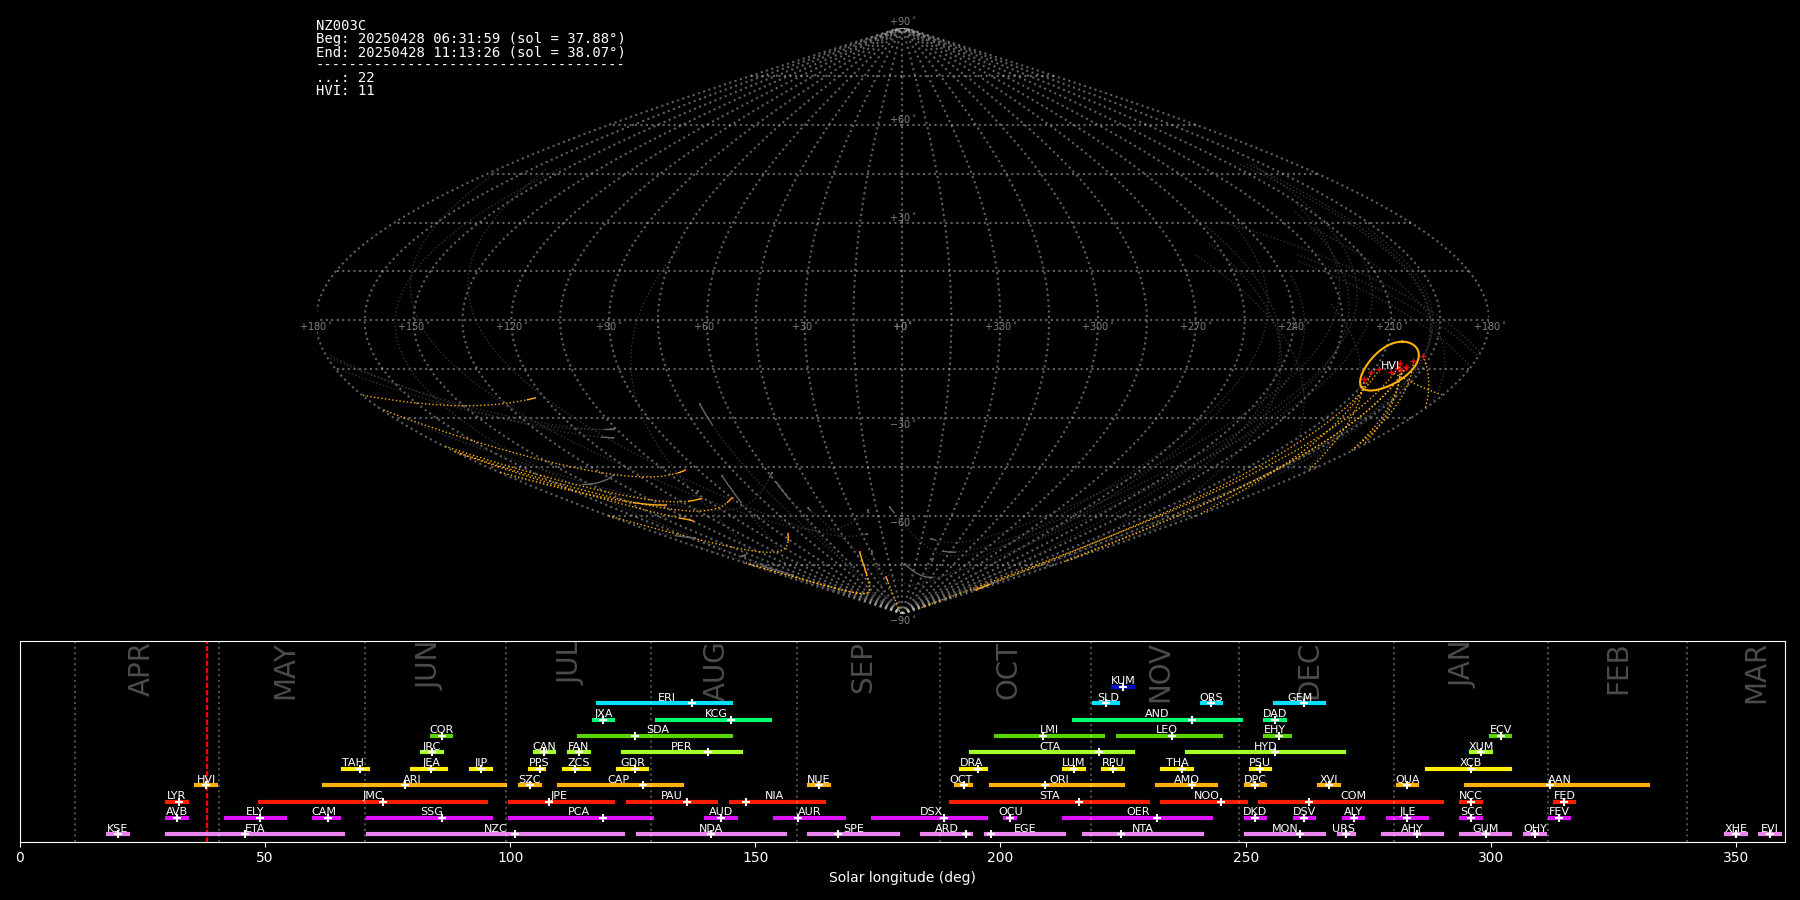Click the FEB month label
This screenshot has height=900, width=1800.
[1618, 670]
